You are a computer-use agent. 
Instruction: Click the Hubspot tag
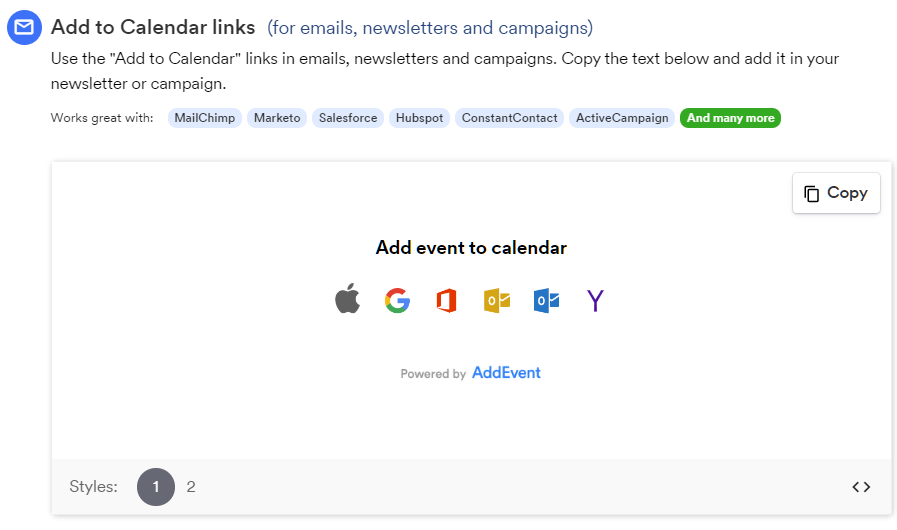[x=419, y=118]
